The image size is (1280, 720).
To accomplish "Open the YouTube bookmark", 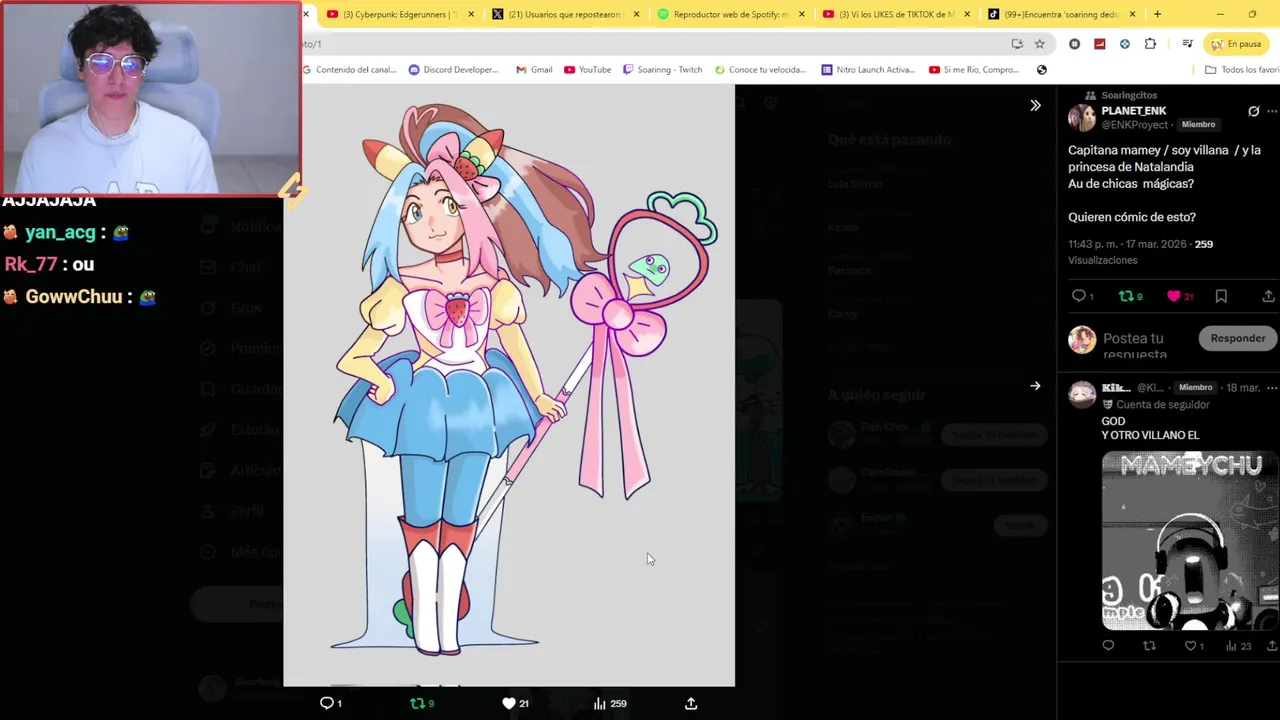I will 587,70.
